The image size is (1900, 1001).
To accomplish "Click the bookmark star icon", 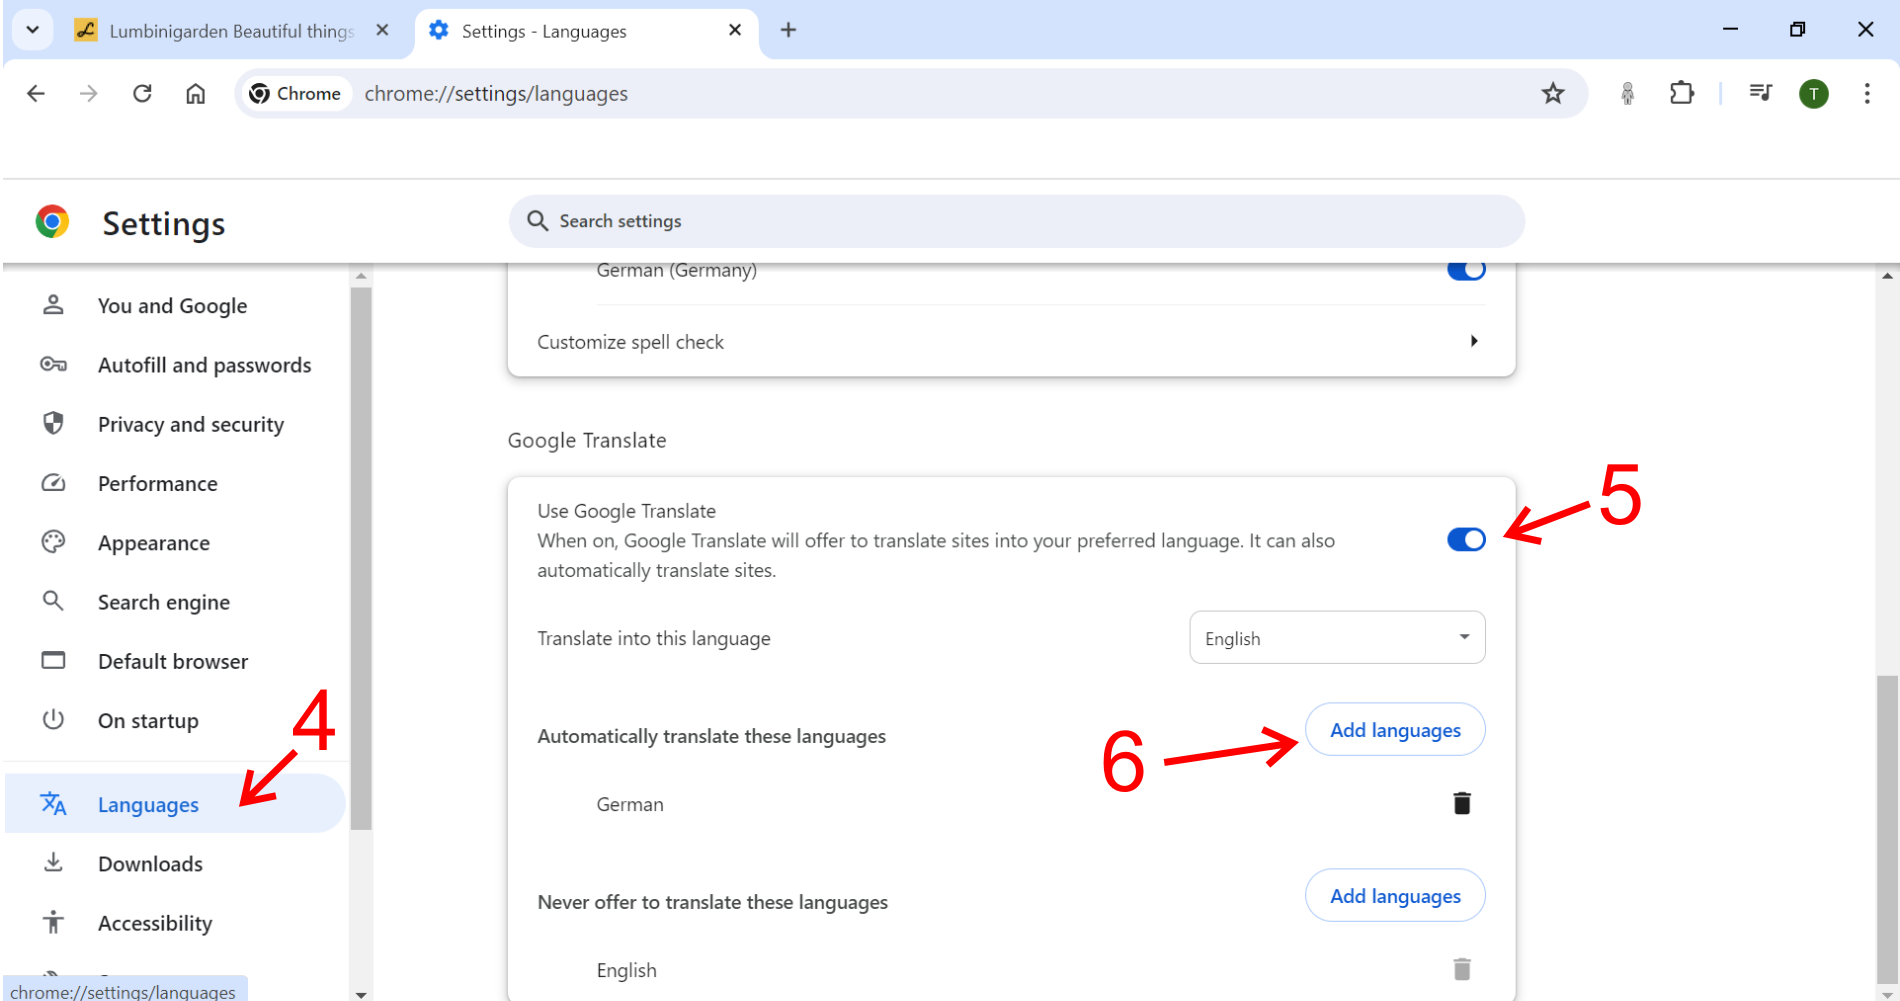I will [x=1552, y=94].
